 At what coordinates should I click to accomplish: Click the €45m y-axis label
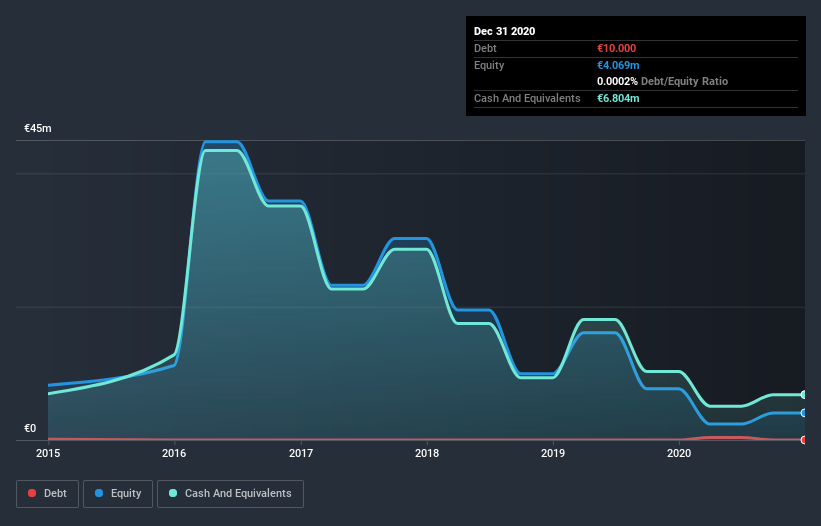pos(38,128)
